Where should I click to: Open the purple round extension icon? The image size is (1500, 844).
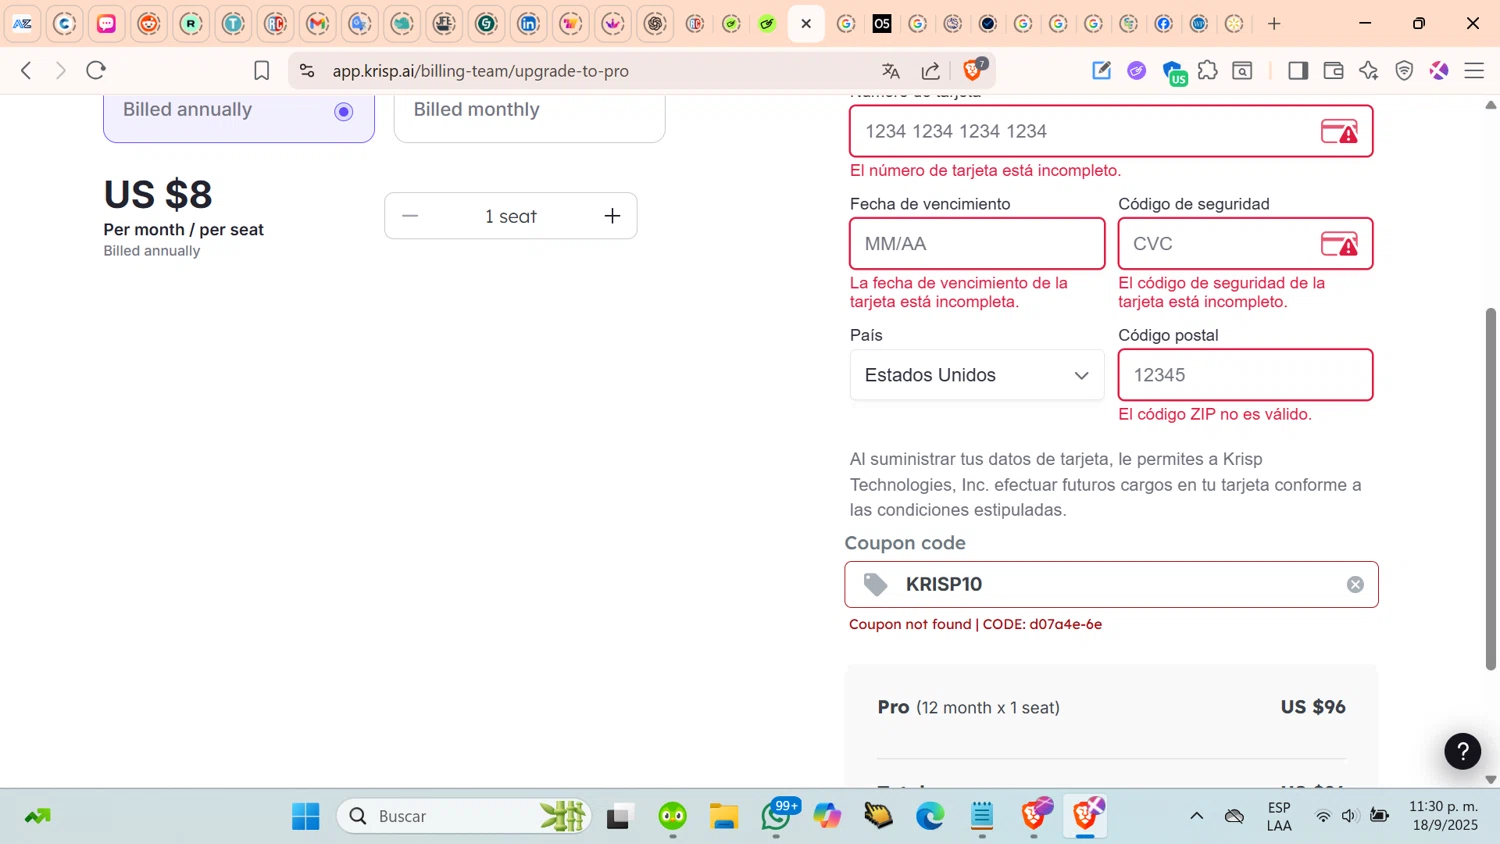point(1136,70)
